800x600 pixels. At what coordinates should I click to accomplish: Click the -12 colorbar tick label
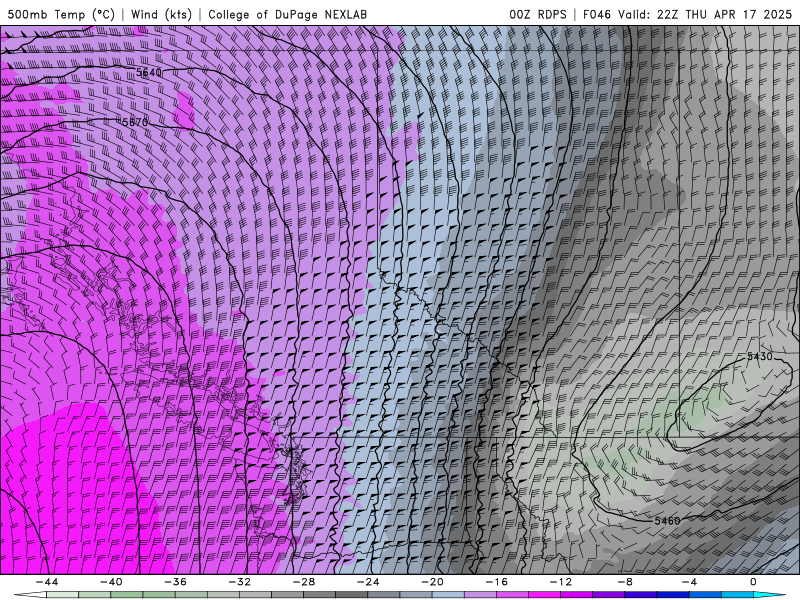(x=561, y=582)
